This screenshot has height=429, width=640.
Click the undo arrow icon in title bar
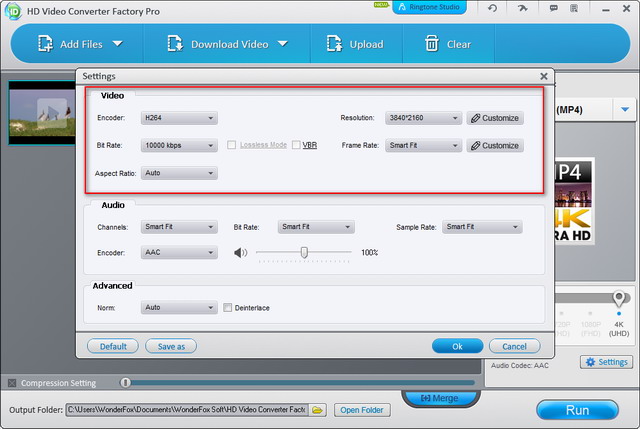point(492,8)
